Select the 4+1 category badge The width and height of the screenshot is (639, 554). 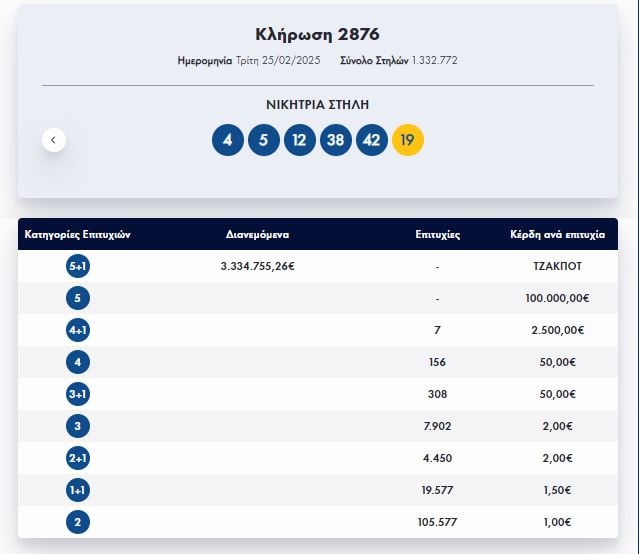coord(78,330)
